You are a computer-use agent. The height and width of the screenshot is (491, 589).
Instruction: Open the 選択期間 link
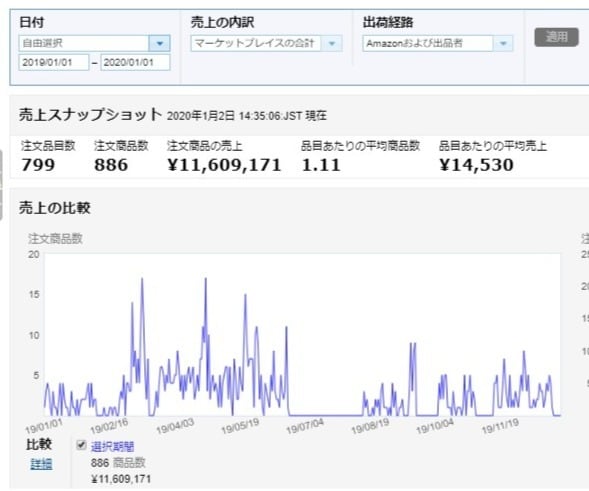click(112, 447)
